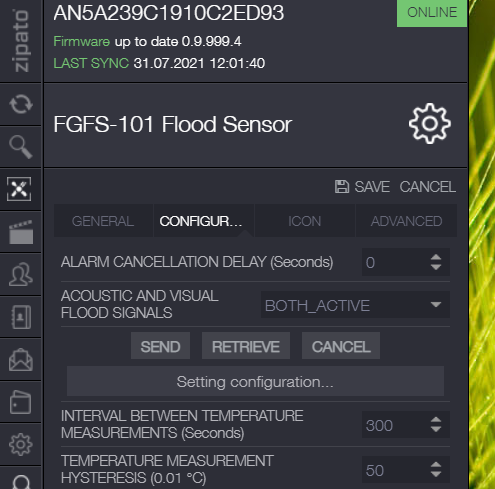Decrease Alarm Cancellation Delay with down arrow
This screenshot has width=495, height=489.
(x=436, y=267)
